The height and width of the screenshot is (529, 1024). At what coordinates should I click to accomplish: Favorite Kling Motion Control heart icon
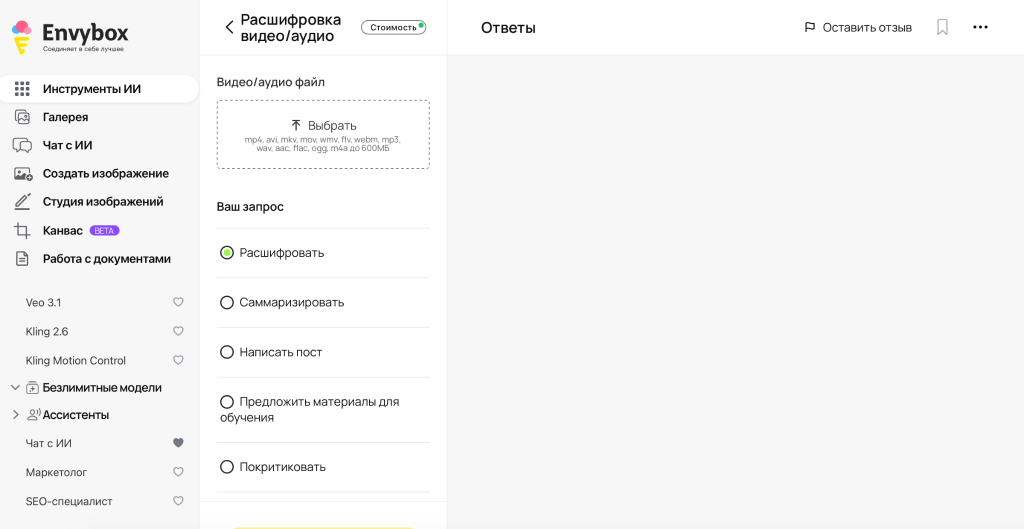(x=178, y=360)
